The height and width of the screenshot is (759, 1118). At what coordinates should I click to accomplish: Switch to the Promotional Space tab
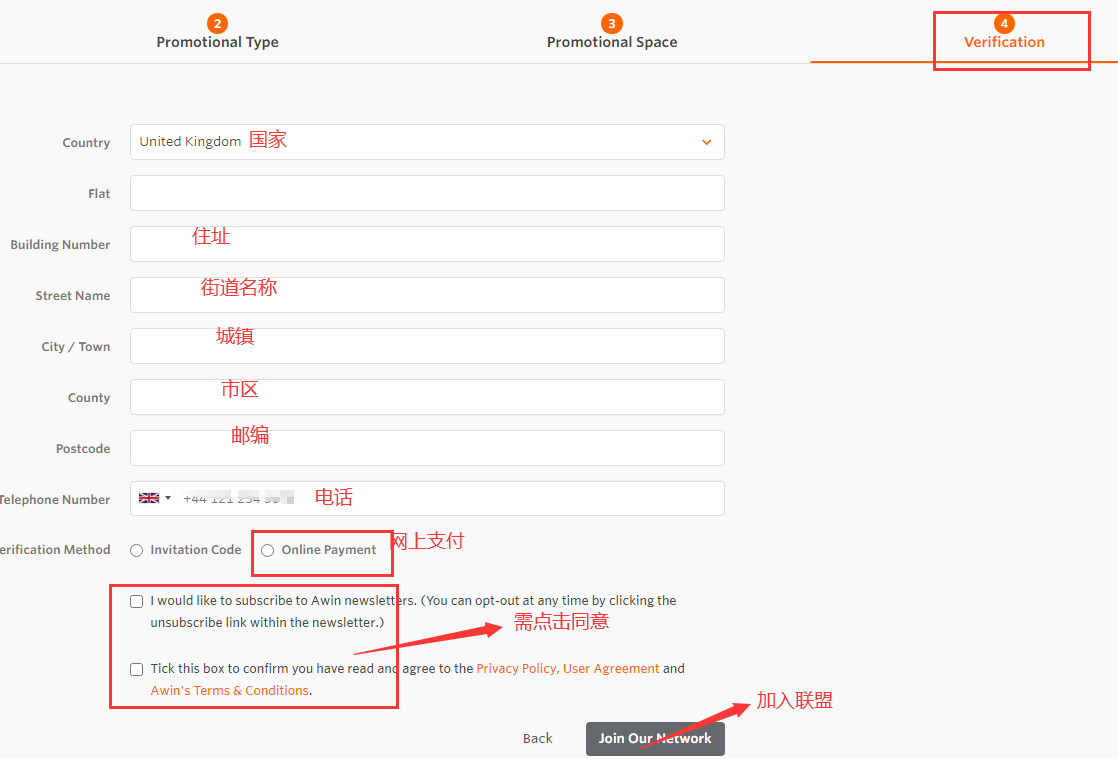pos(612,42)
